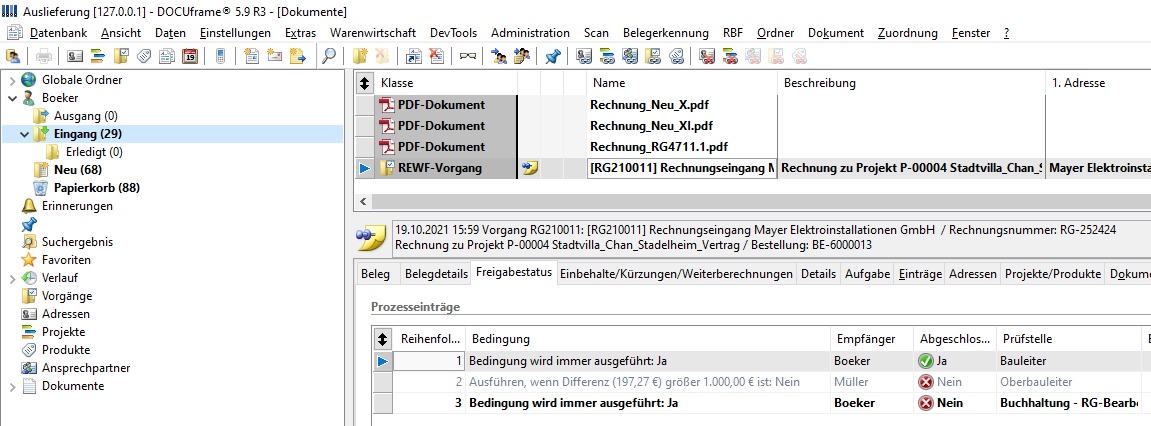Open the calendar icon showing 19
This screenshot has width=1151, height=426.
tap(189, 56)
